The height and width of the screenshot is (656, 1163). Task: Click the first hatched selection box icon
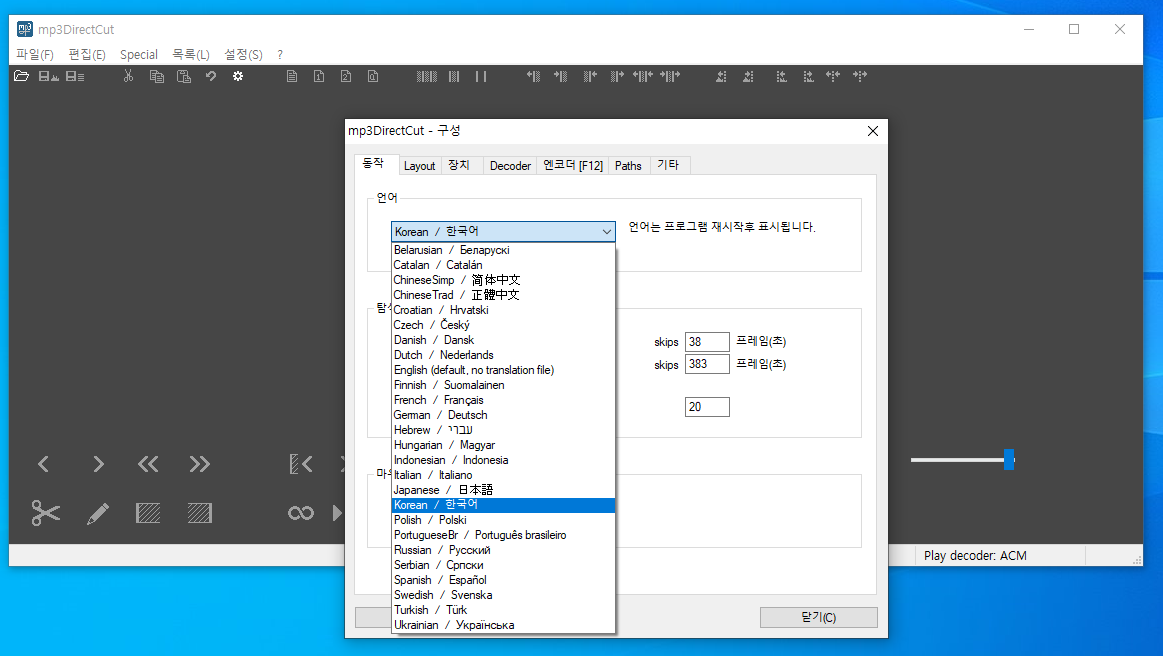pyautogui.click(x=148, y=513)
